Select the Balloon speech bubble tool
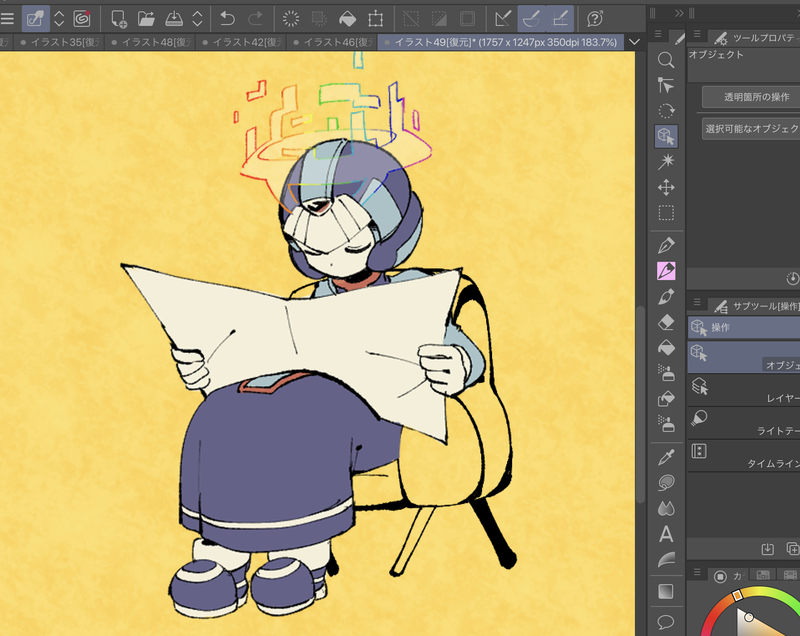Viewport: 800px width, 636px height. click(666, 622)
